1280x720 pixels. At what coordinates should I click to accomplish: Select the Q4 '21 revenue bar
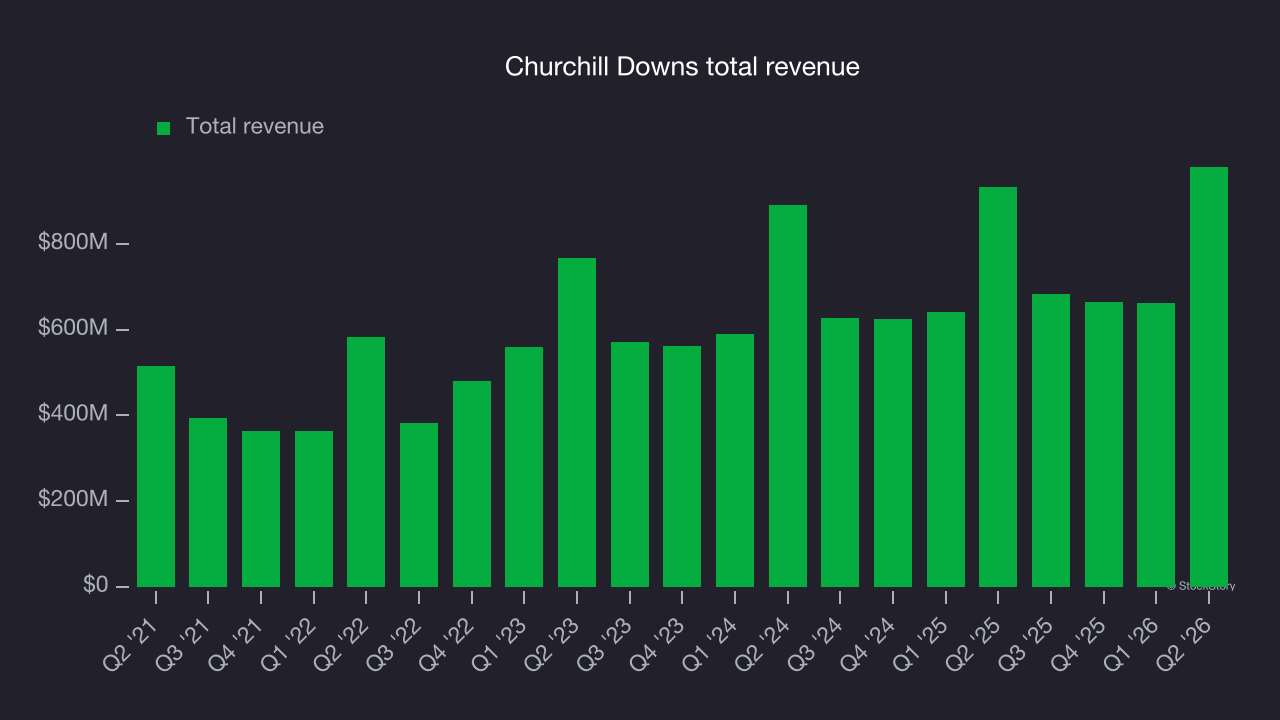tap(261, 509)
